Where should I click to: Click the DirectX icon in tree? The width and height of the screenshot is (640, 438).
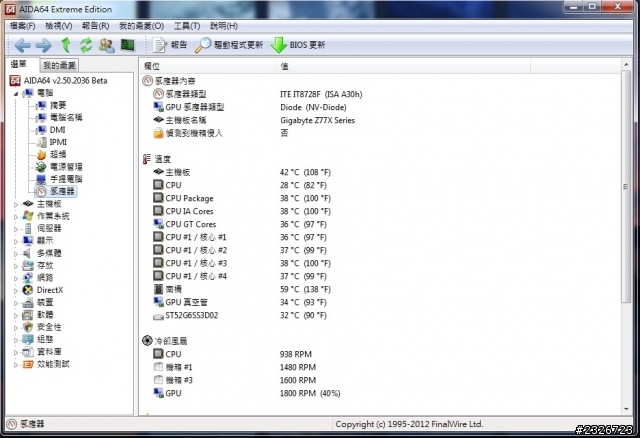click(x=28, y=290)
